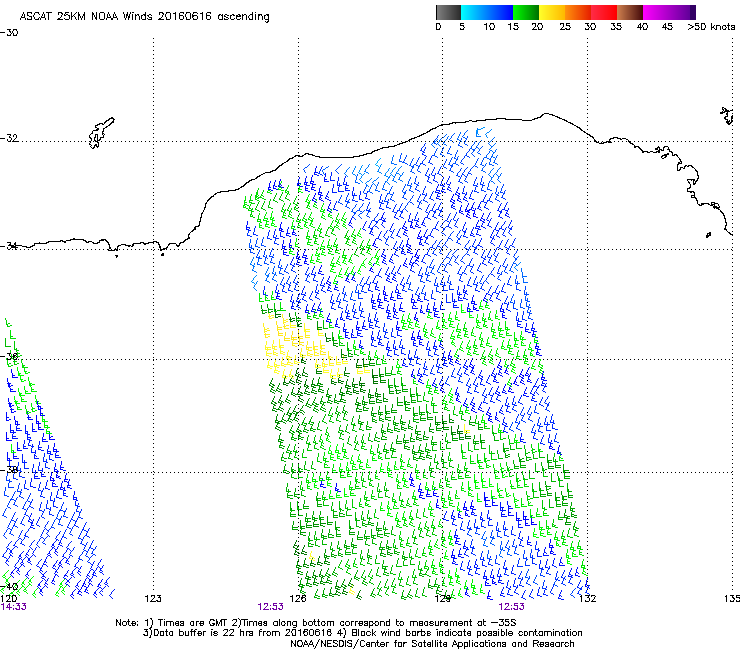
Task: Click the cyan 5-10 knots legend swatch
Action: coord(474,12)
